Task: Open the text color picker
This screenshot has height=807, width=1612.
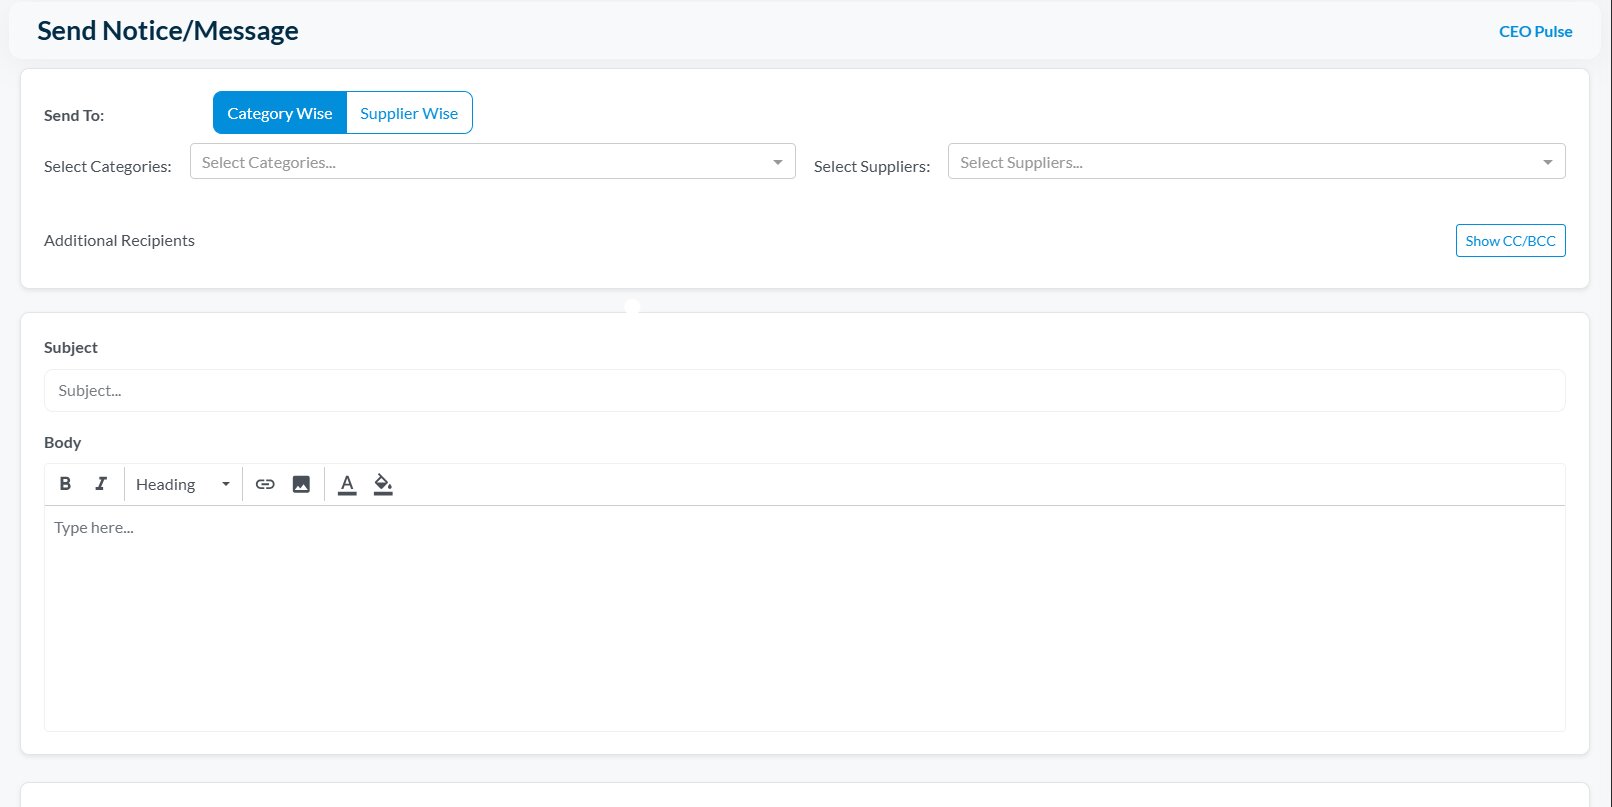Action: tap(347, 484)
